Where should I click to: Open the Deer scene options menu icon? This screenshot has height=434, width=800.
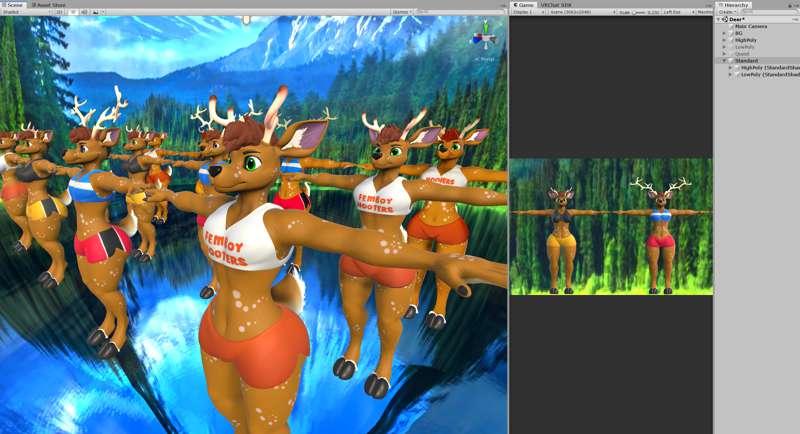(x=794, y=19)
